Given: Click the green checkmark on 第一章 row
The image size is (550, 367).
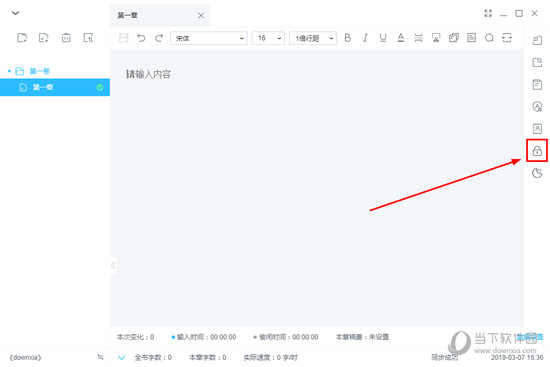Looking at the screenshot, I should [100, 87].
